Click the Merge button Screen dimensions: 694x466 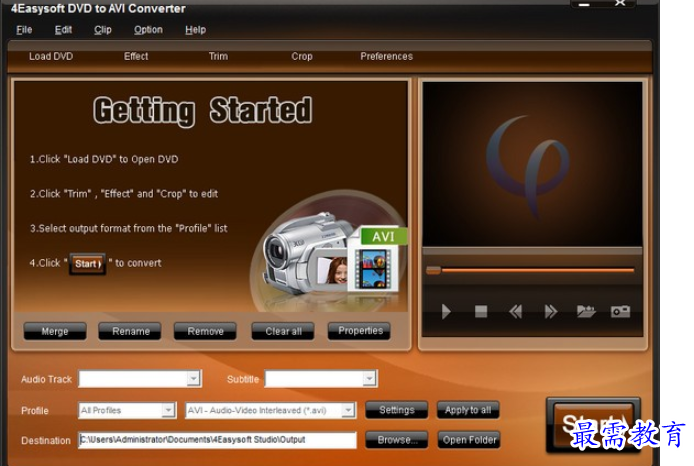point(55,331)
